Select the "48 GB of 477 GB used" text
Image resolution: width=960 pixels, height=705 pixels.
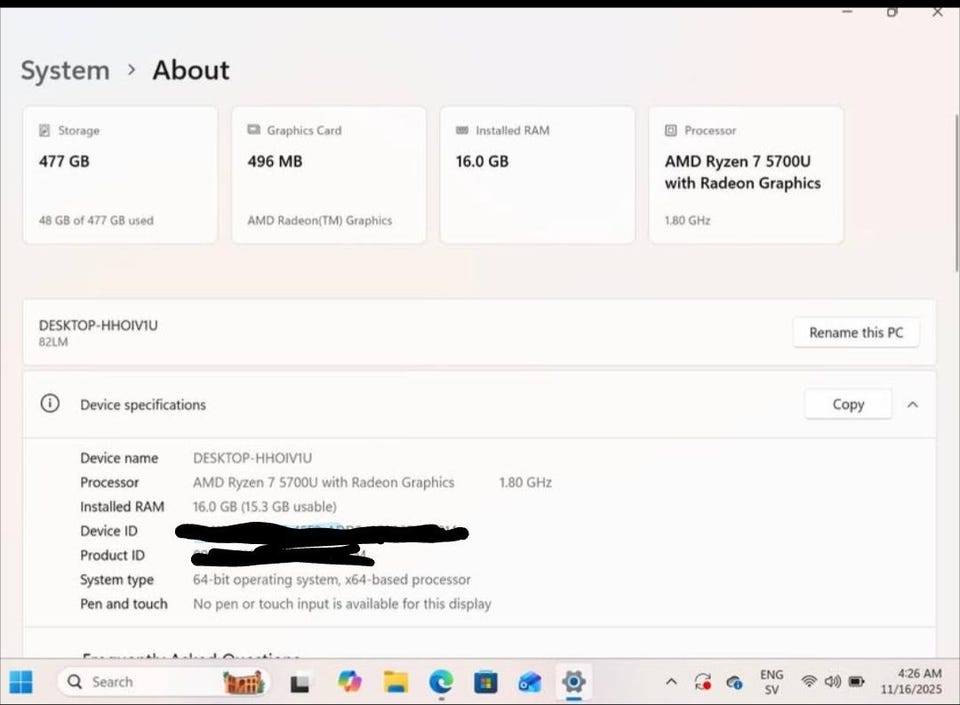(96, 220)
